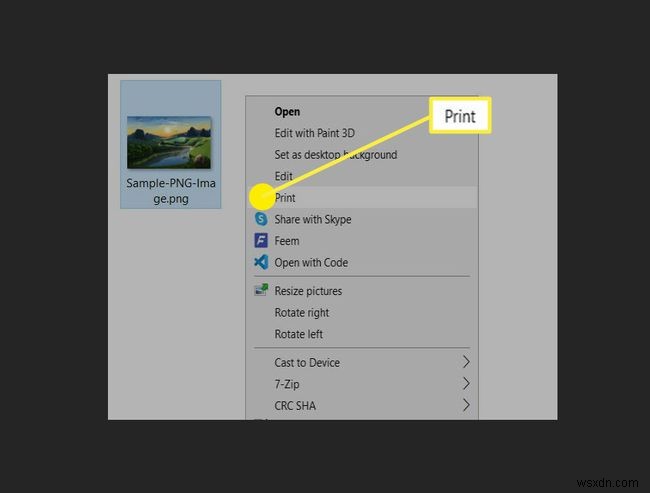Select the Sample-PNG-Image landscape thumbnail

point(170,142)
